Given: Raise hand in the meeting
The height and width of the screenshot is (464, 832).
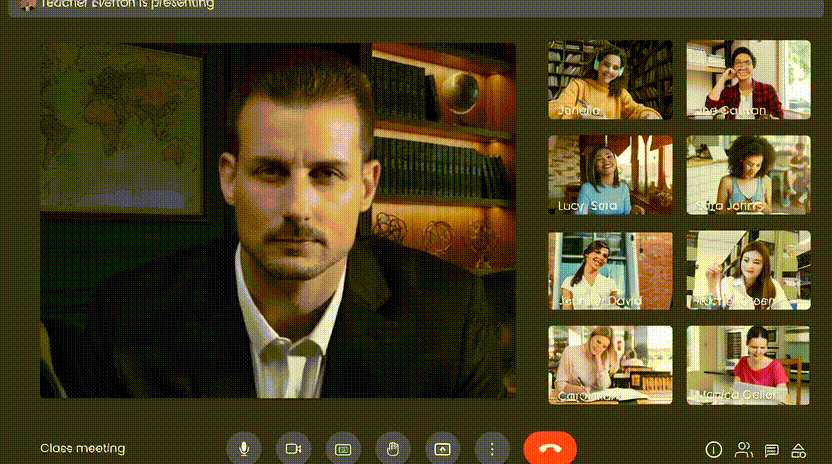Looking at the screenshot, I should pyautogui.click(x=393, y=449).
